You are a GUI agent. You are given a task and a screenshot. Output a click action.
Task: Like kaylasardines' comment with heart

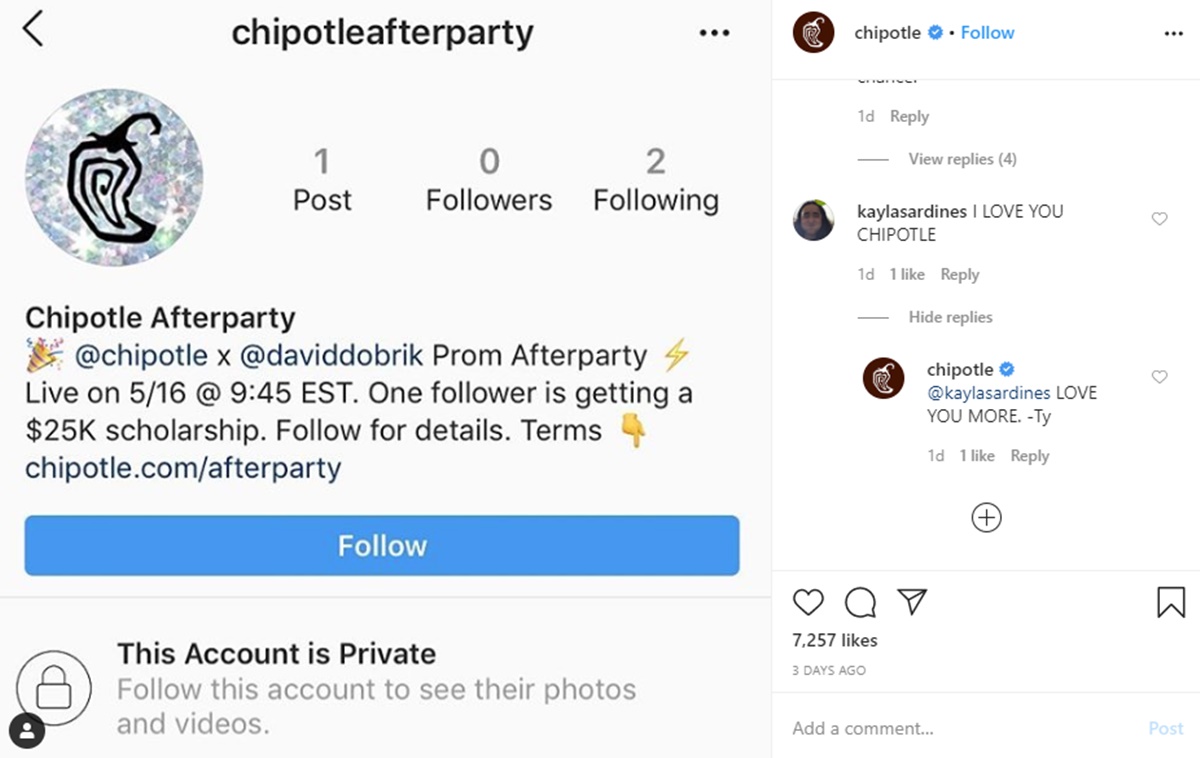[x=1160, y=219]
